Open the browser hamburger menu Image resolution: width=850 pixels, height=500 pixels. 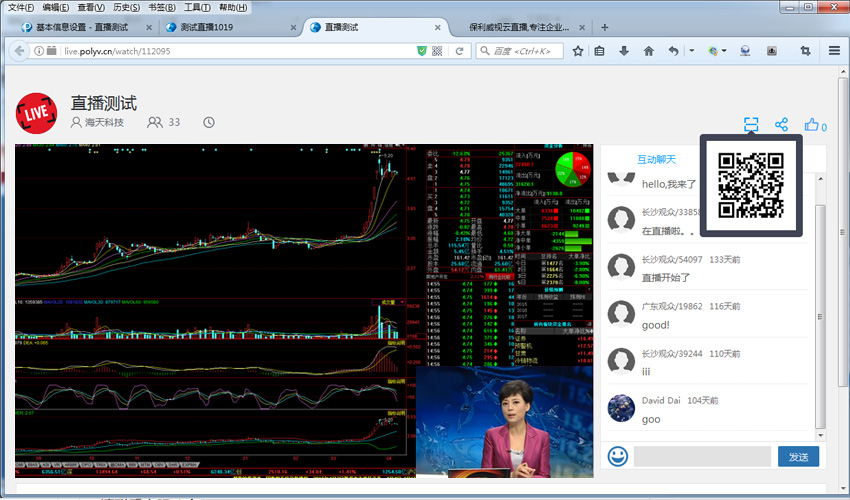pos(833,51)
